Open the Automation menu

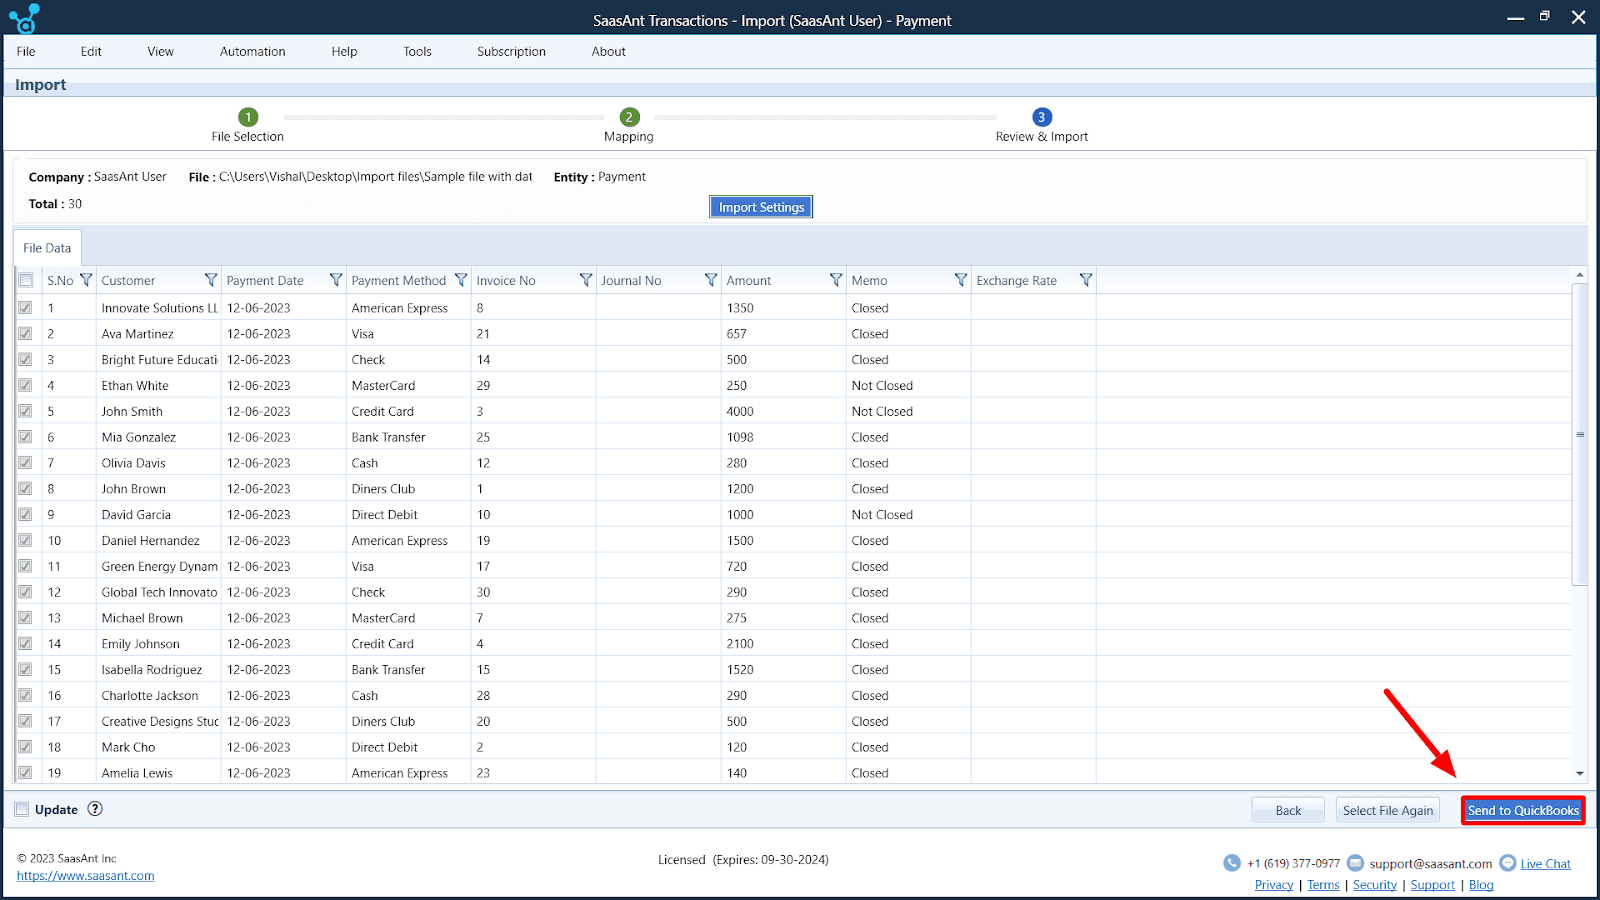(x=253, y=51)
